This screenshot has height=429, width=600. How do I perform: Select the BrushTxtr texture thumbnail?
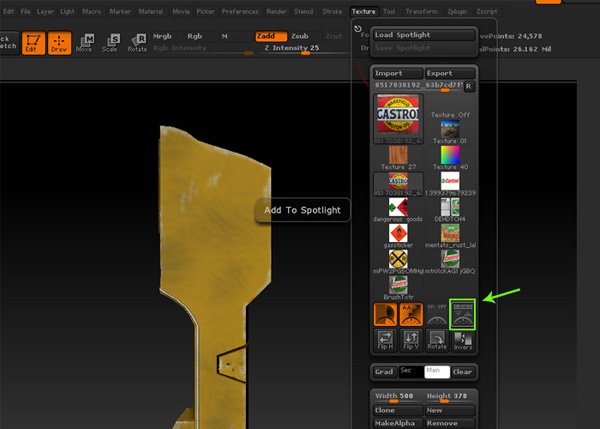tap(398, 288)
